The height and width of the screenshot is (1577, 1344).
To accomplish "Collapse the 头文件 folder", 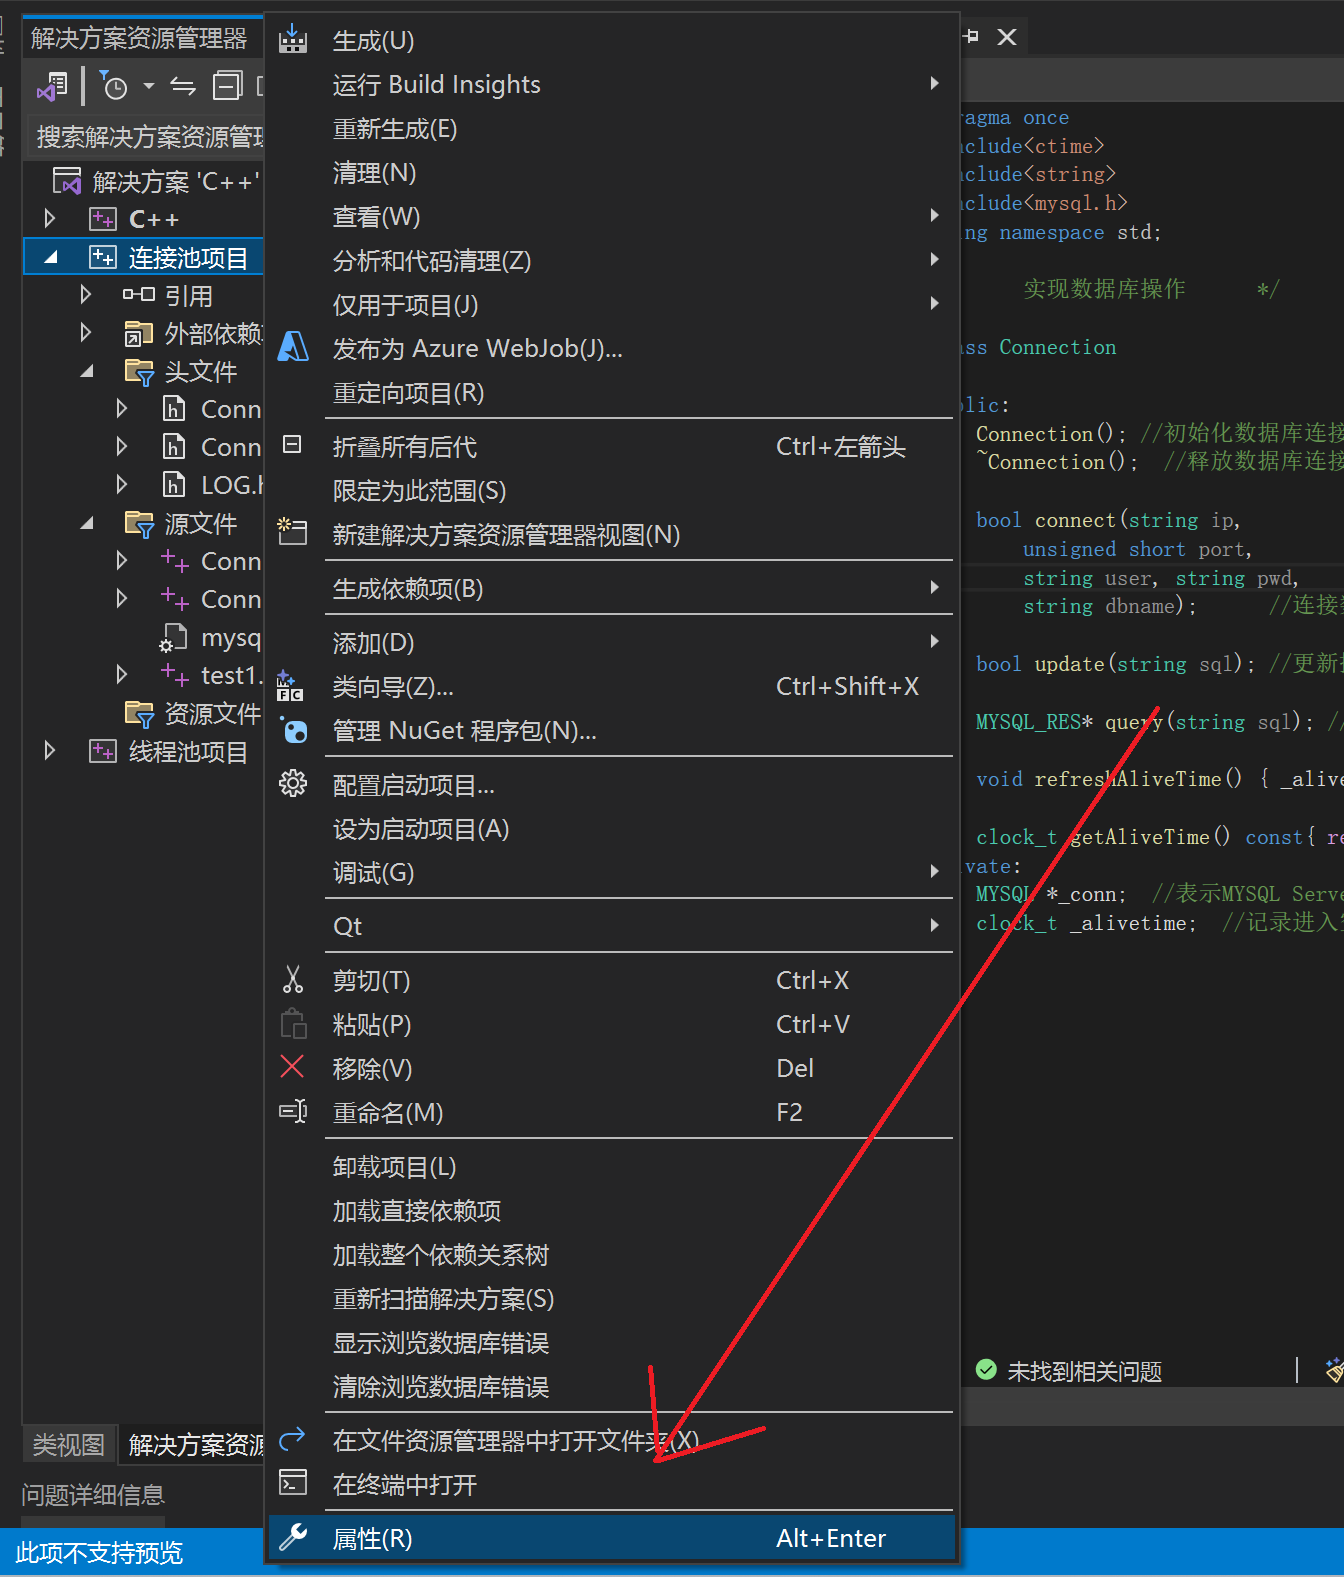I will (x=87, y=371).
